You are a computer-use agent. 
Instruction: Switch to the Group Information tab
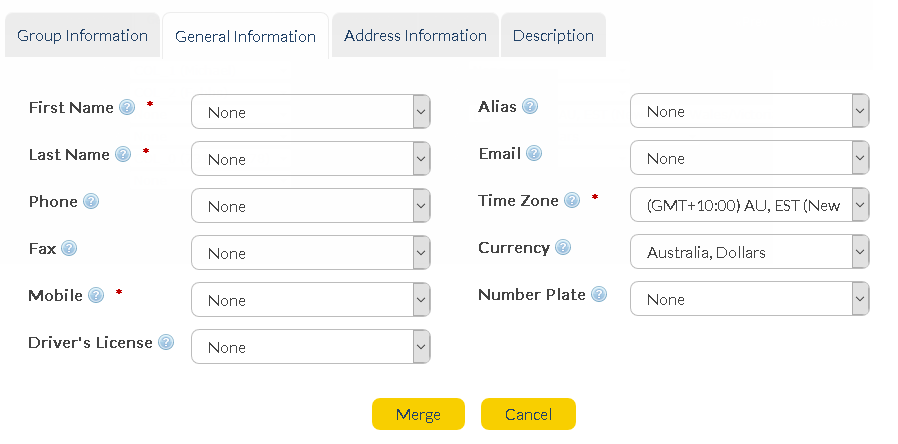pyautogui.click(x=82, y=36)
